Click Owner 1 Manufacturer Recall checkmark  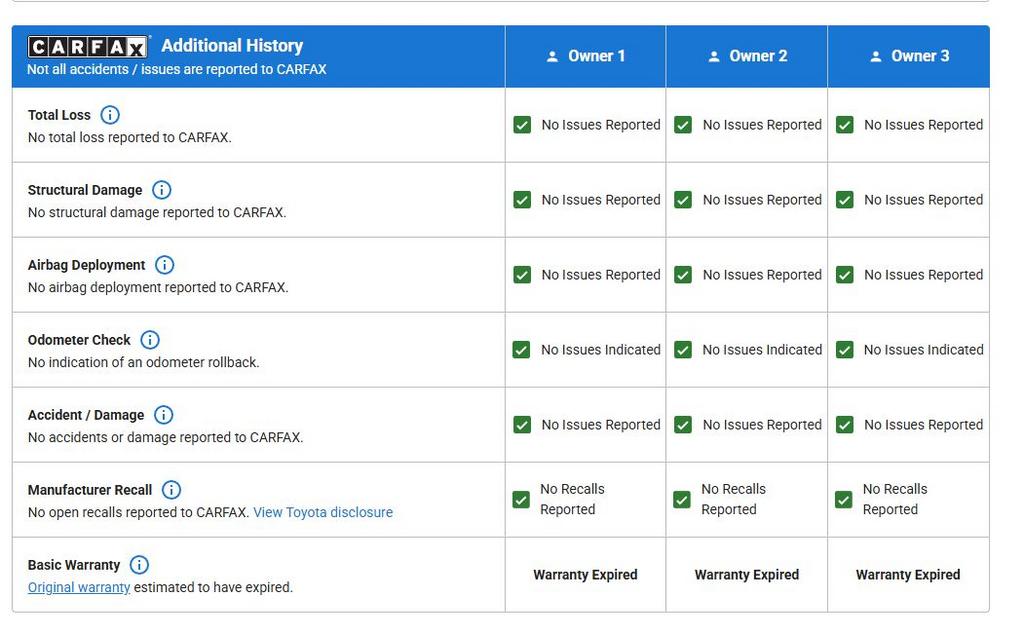(x=521, y=500)
